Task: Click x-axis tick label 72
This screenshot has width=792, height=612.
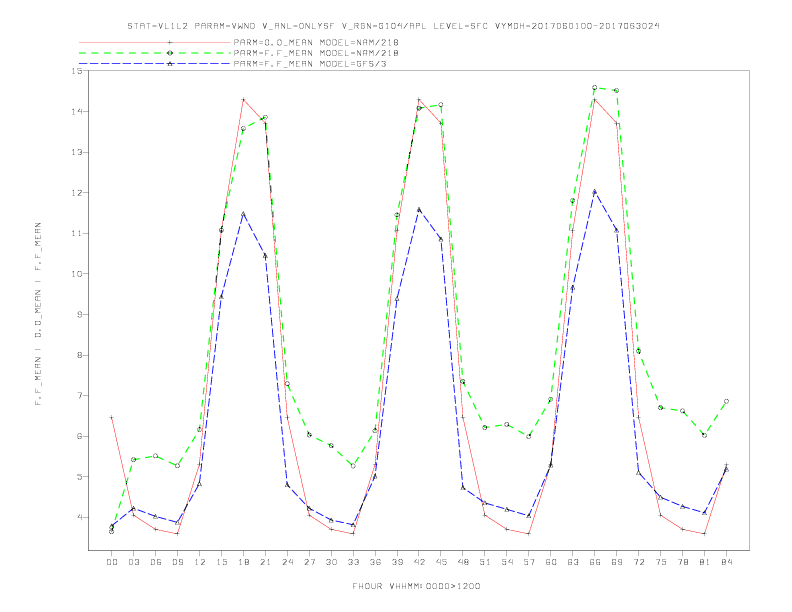Action: pyautogui.click(x=639, y=562)
